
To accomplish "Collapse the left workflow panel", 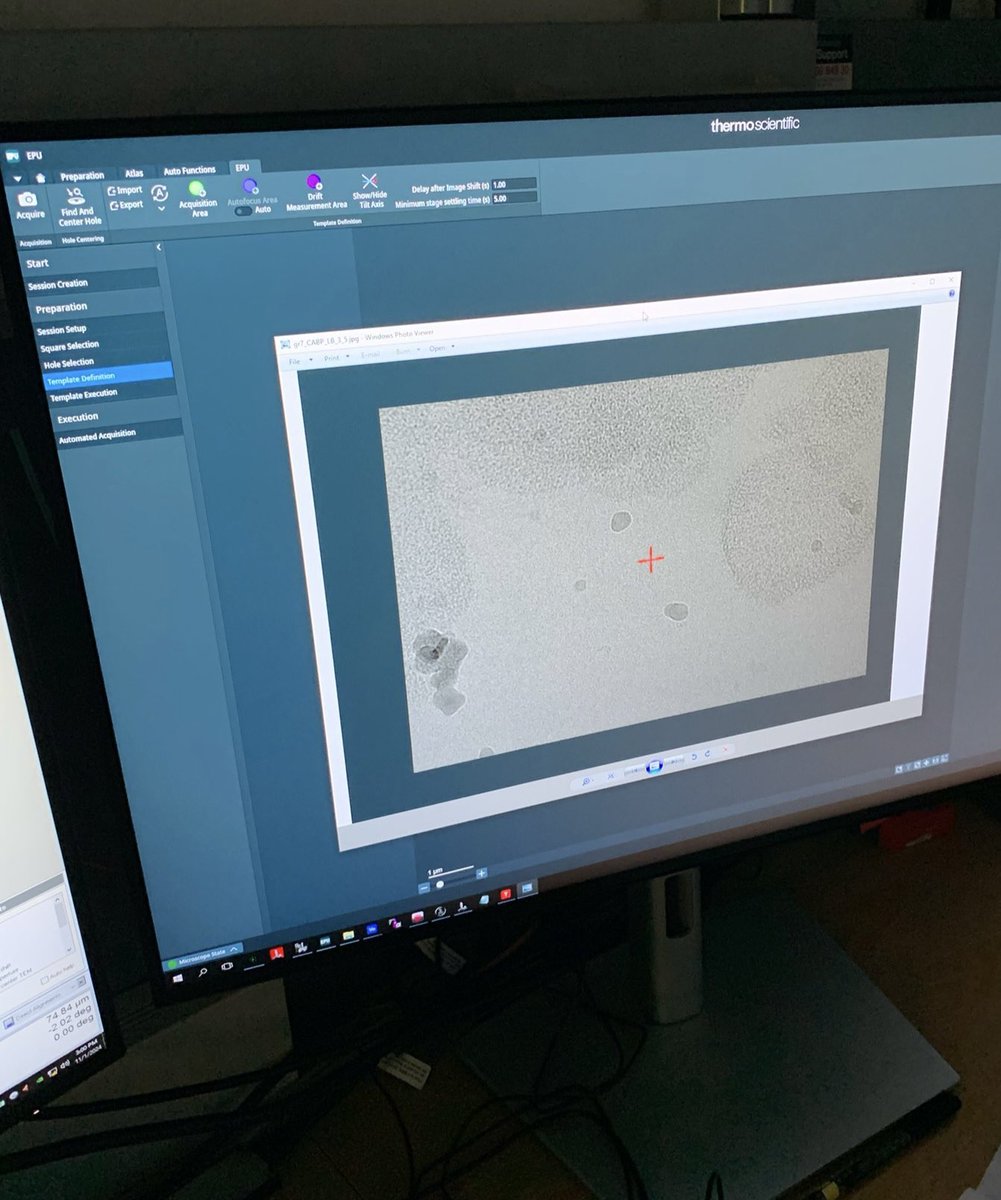I will tap(158, 246).
